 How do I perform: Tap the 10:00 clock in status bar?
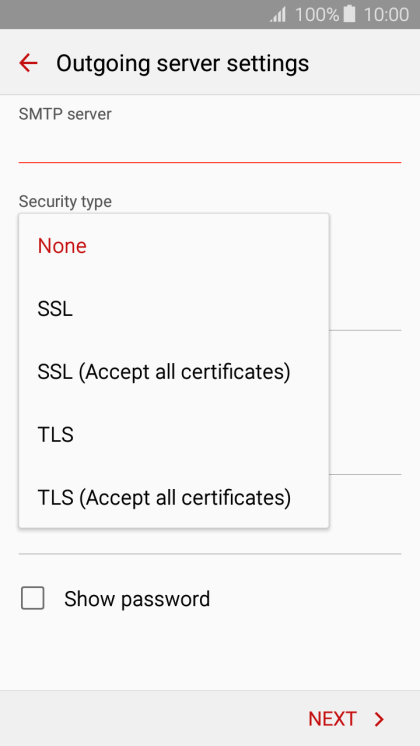386,14
